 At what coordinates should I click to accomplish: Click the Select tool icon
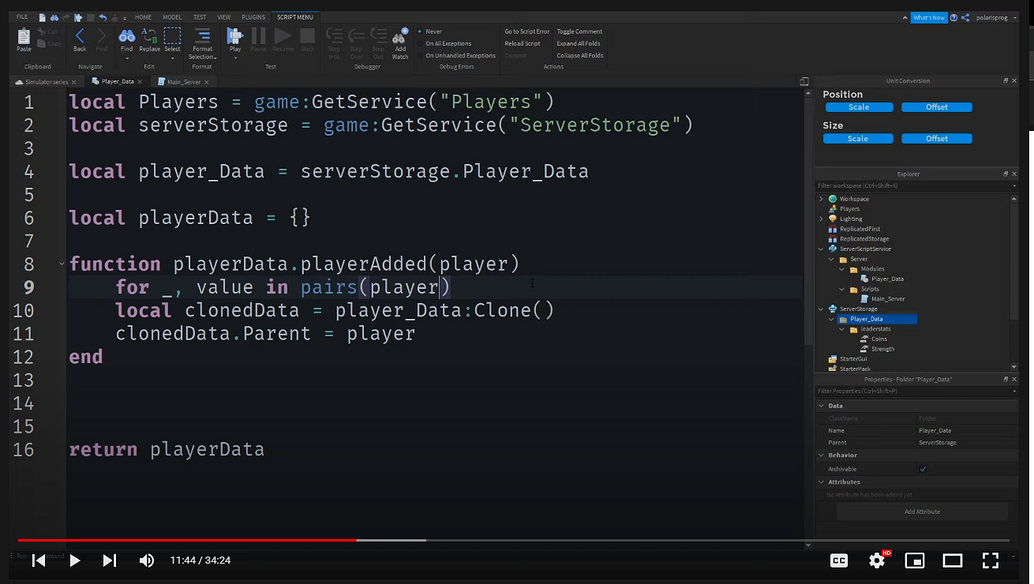[x=173, y=37]
